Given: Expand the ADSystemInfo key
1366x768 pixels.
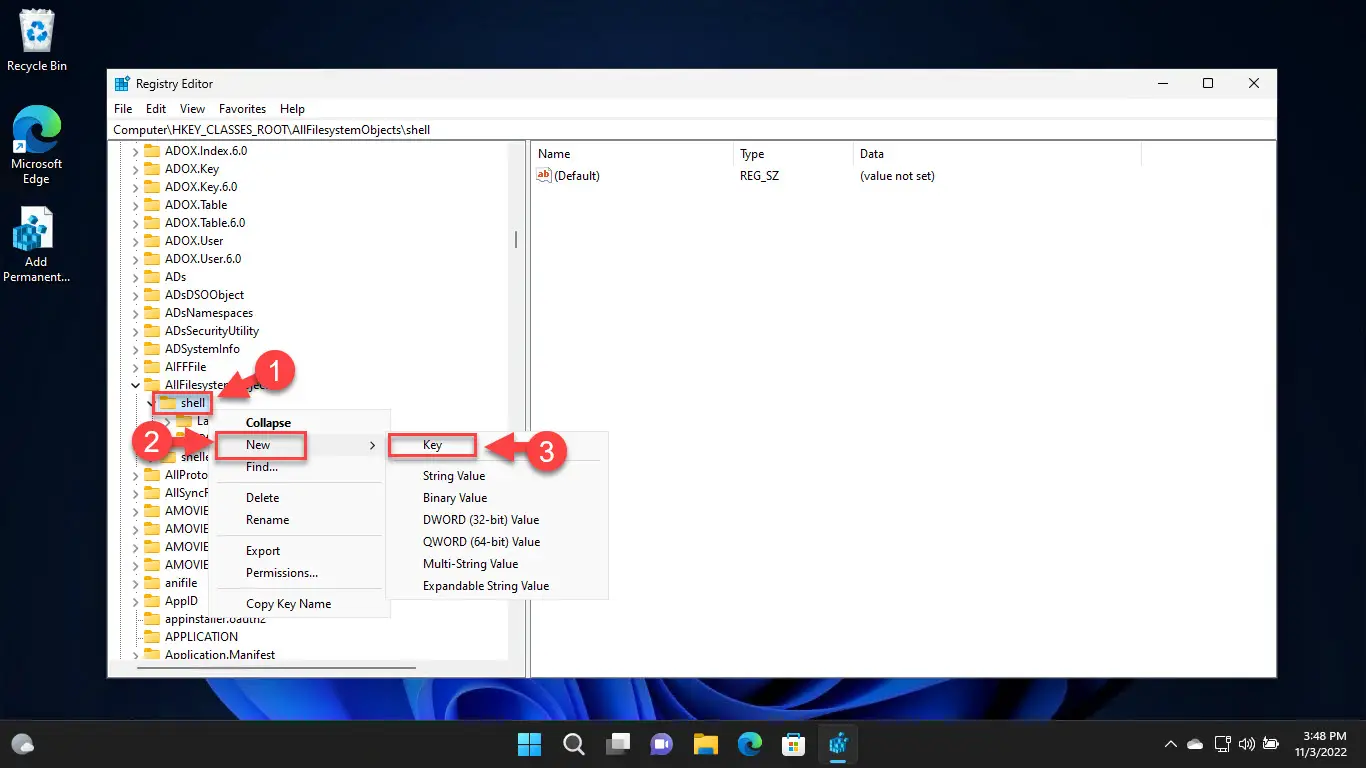Looking at the screenshot, I should 136,349.
